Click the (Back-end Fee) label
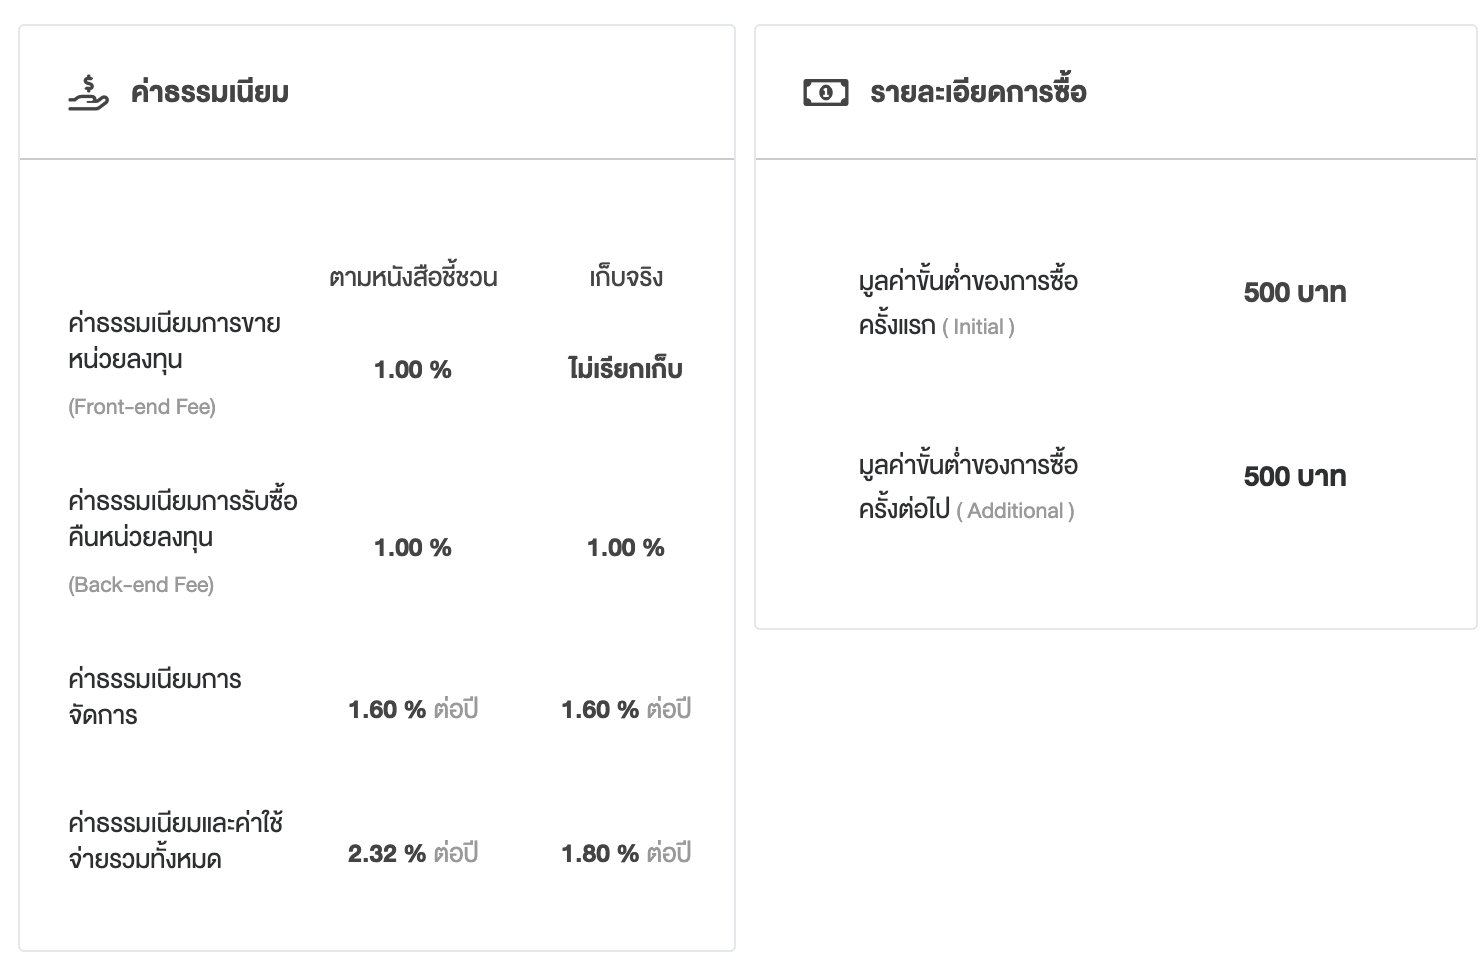 (141, 585)
